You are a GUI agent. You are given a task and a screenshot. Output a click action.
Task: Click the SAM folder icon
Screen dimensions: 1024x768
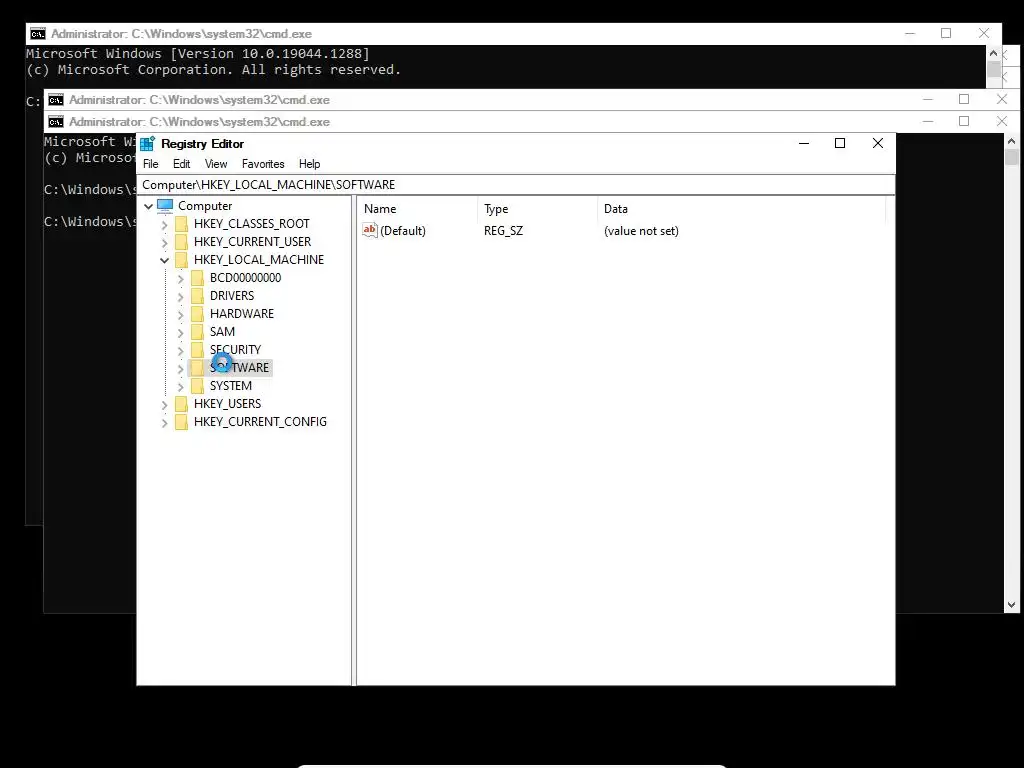click(x=197, y=332)
